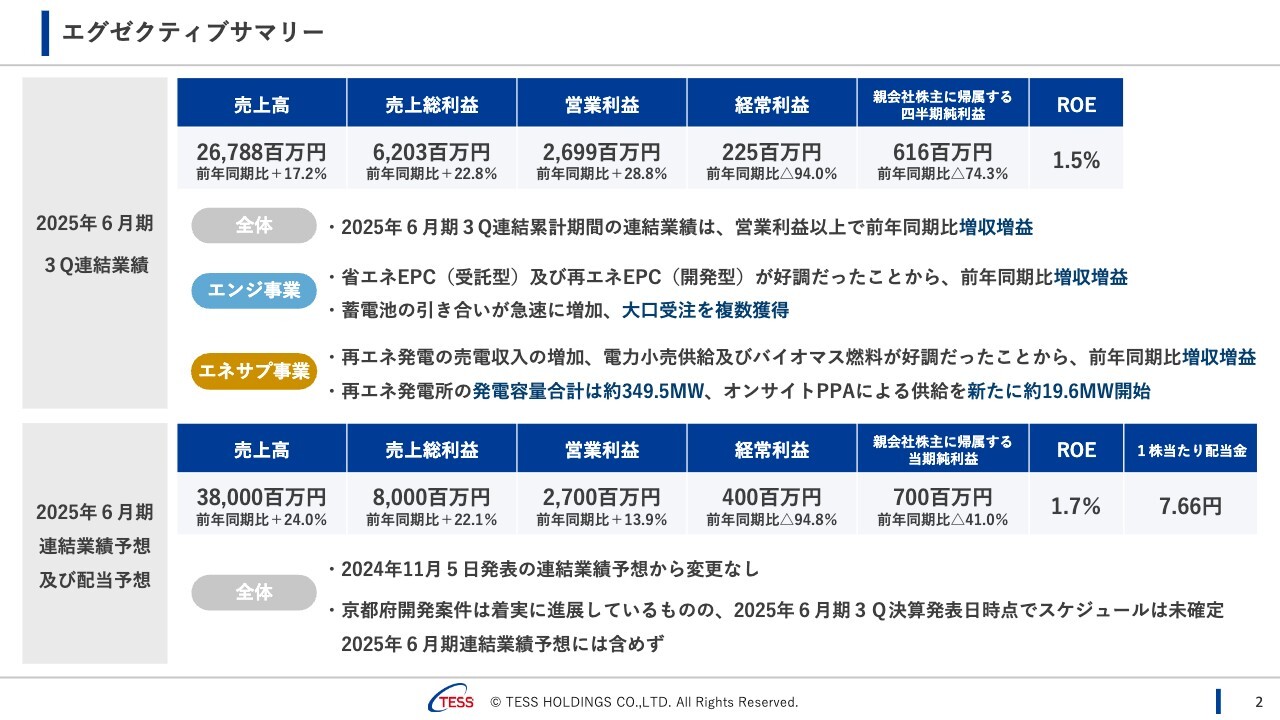Click 前年同期比＋28.8% under operating profit
1280x720 pixels.
point(602,174)
